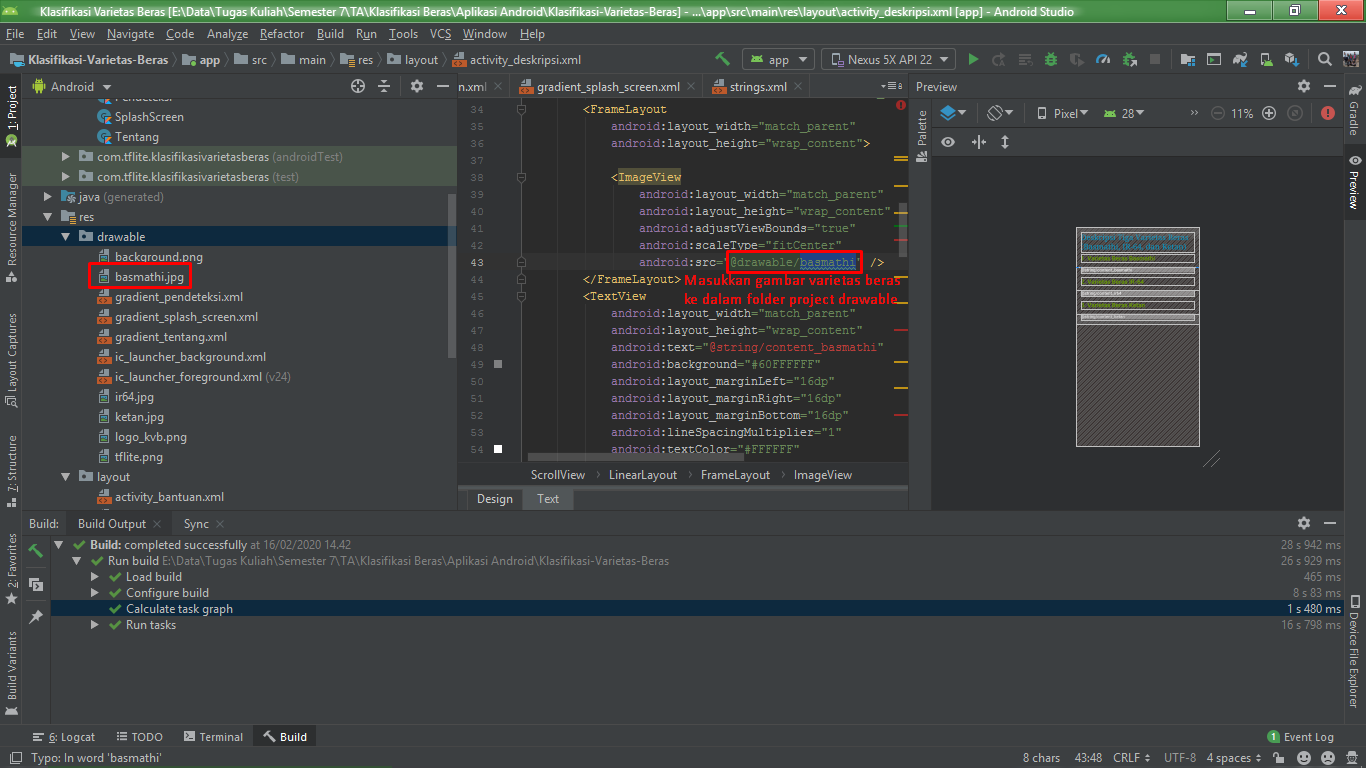Click the layout preview thumbnail
Screen dimensions: 1366x768
click(1137, 337)
